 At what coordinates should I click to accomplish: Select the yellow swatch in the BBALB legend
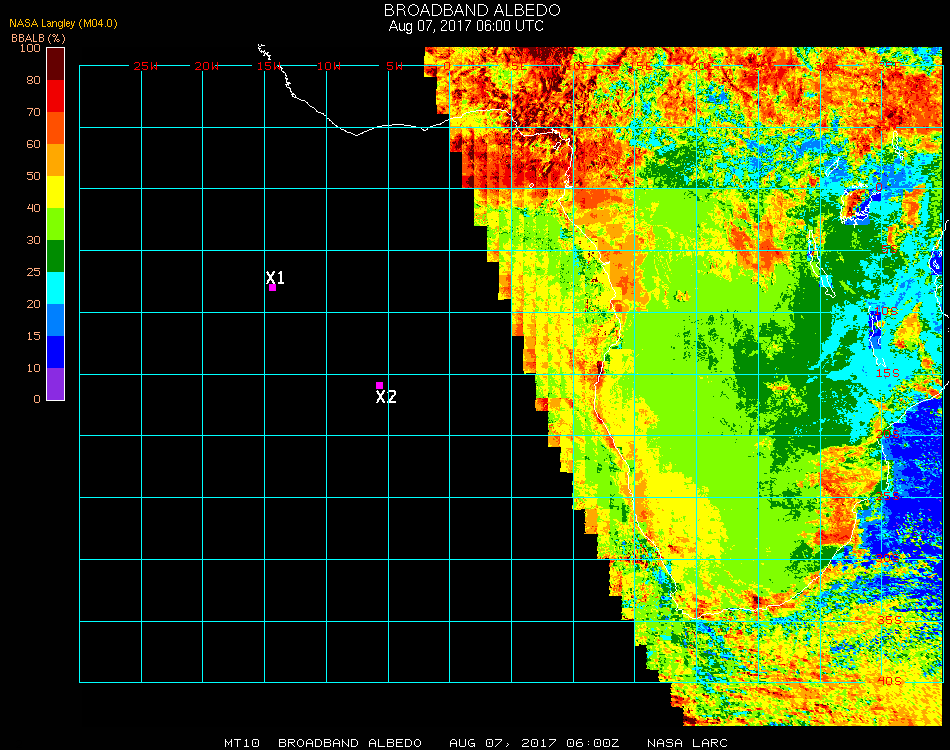click(x=56, y=192)
